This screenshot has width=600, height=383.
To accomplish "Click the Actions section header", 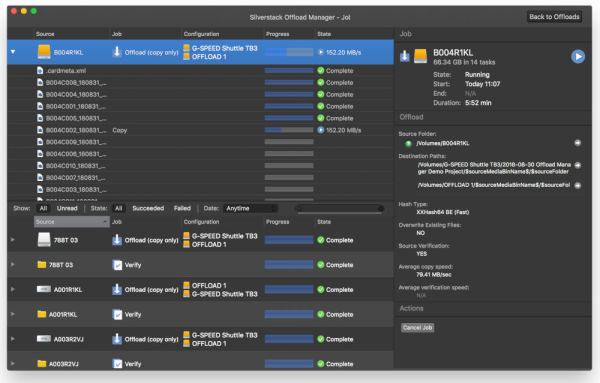I will (411, 308).
